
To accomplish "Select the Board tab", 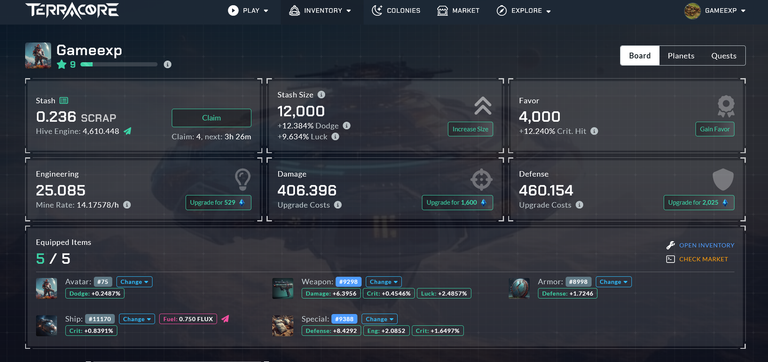I will click(640, 56).
